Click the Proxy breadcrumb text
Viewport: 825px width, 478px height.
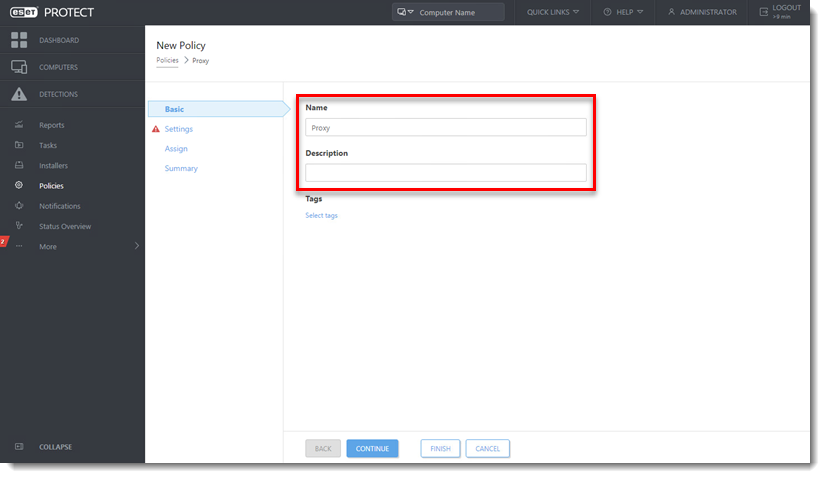point(200,61)
